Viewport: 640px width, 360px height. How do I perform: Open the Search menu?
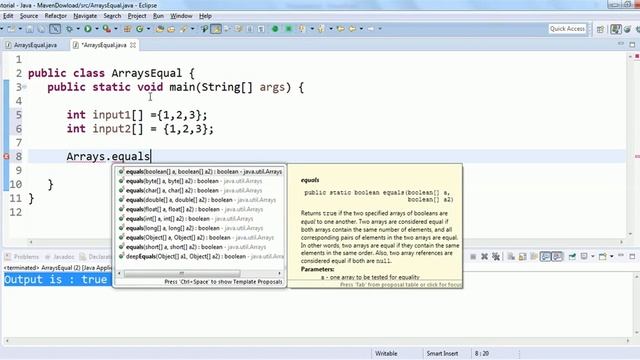click(x=112, y=16)
